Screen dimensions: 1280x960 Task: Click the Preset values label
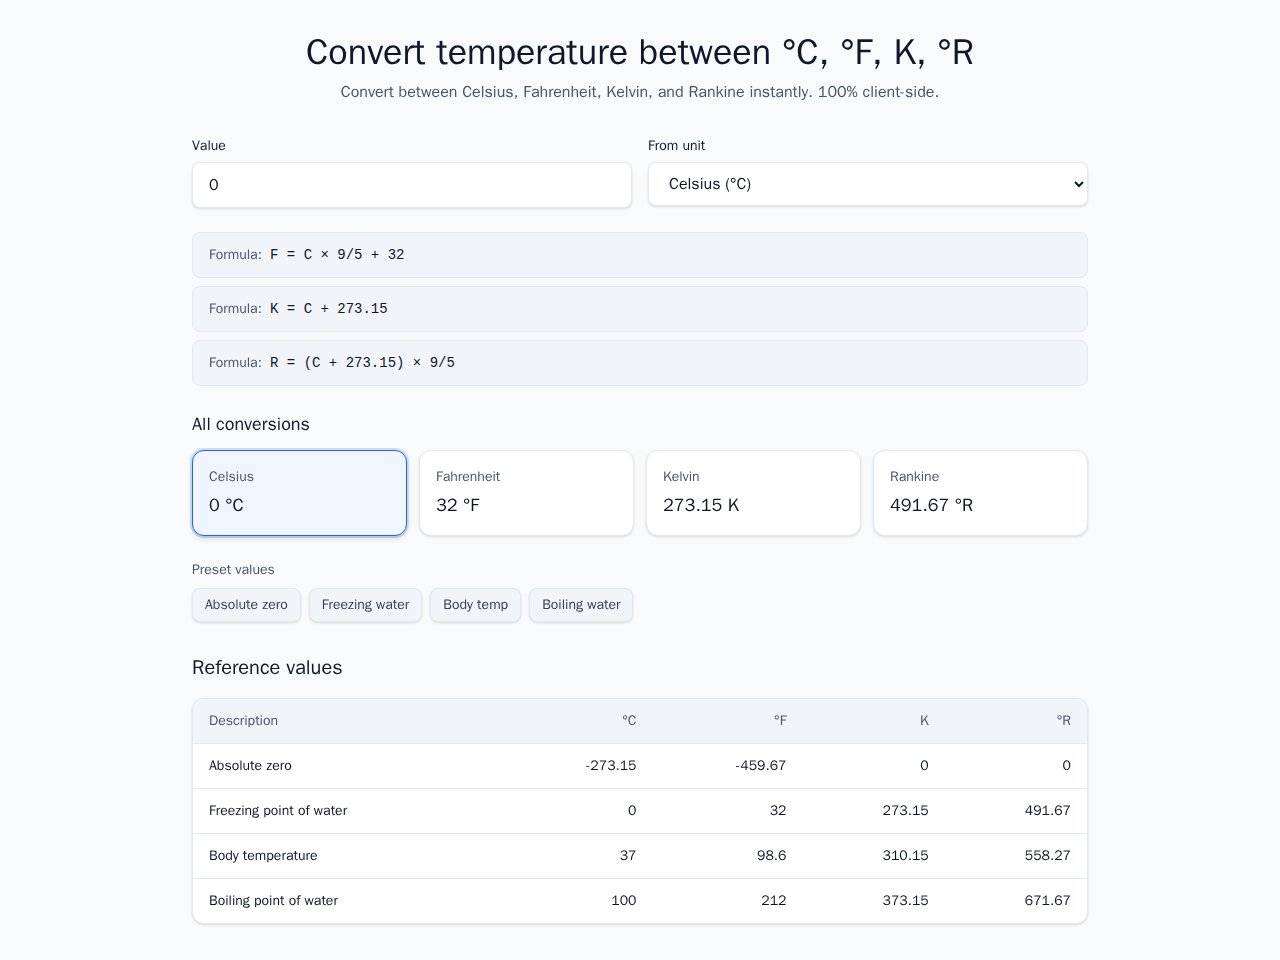point(233,570)
